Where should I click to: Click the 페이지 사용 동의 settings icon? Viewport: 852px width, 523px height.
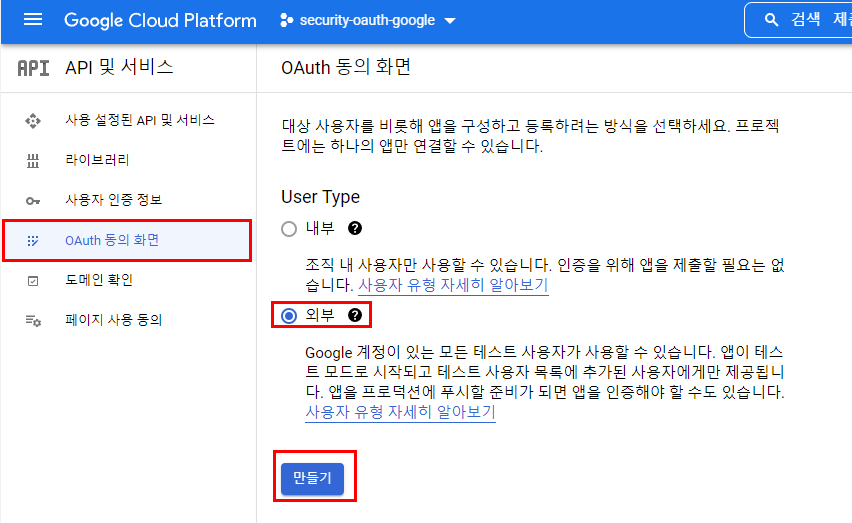33,320
